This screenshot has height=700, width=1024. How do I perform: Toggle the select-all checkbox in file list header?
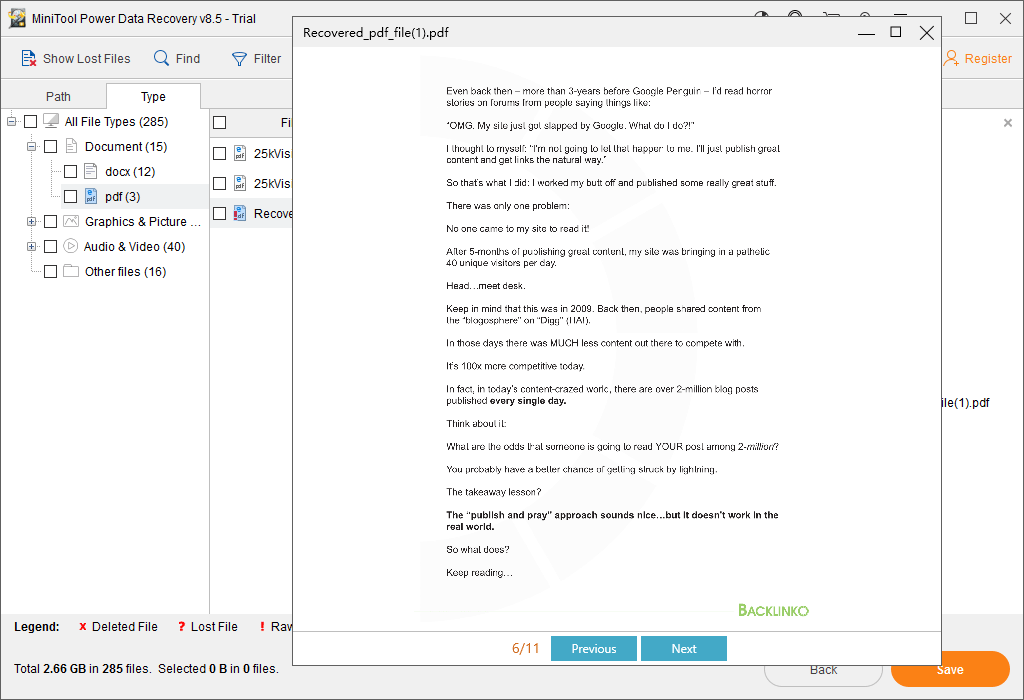[x=219, y=123]
